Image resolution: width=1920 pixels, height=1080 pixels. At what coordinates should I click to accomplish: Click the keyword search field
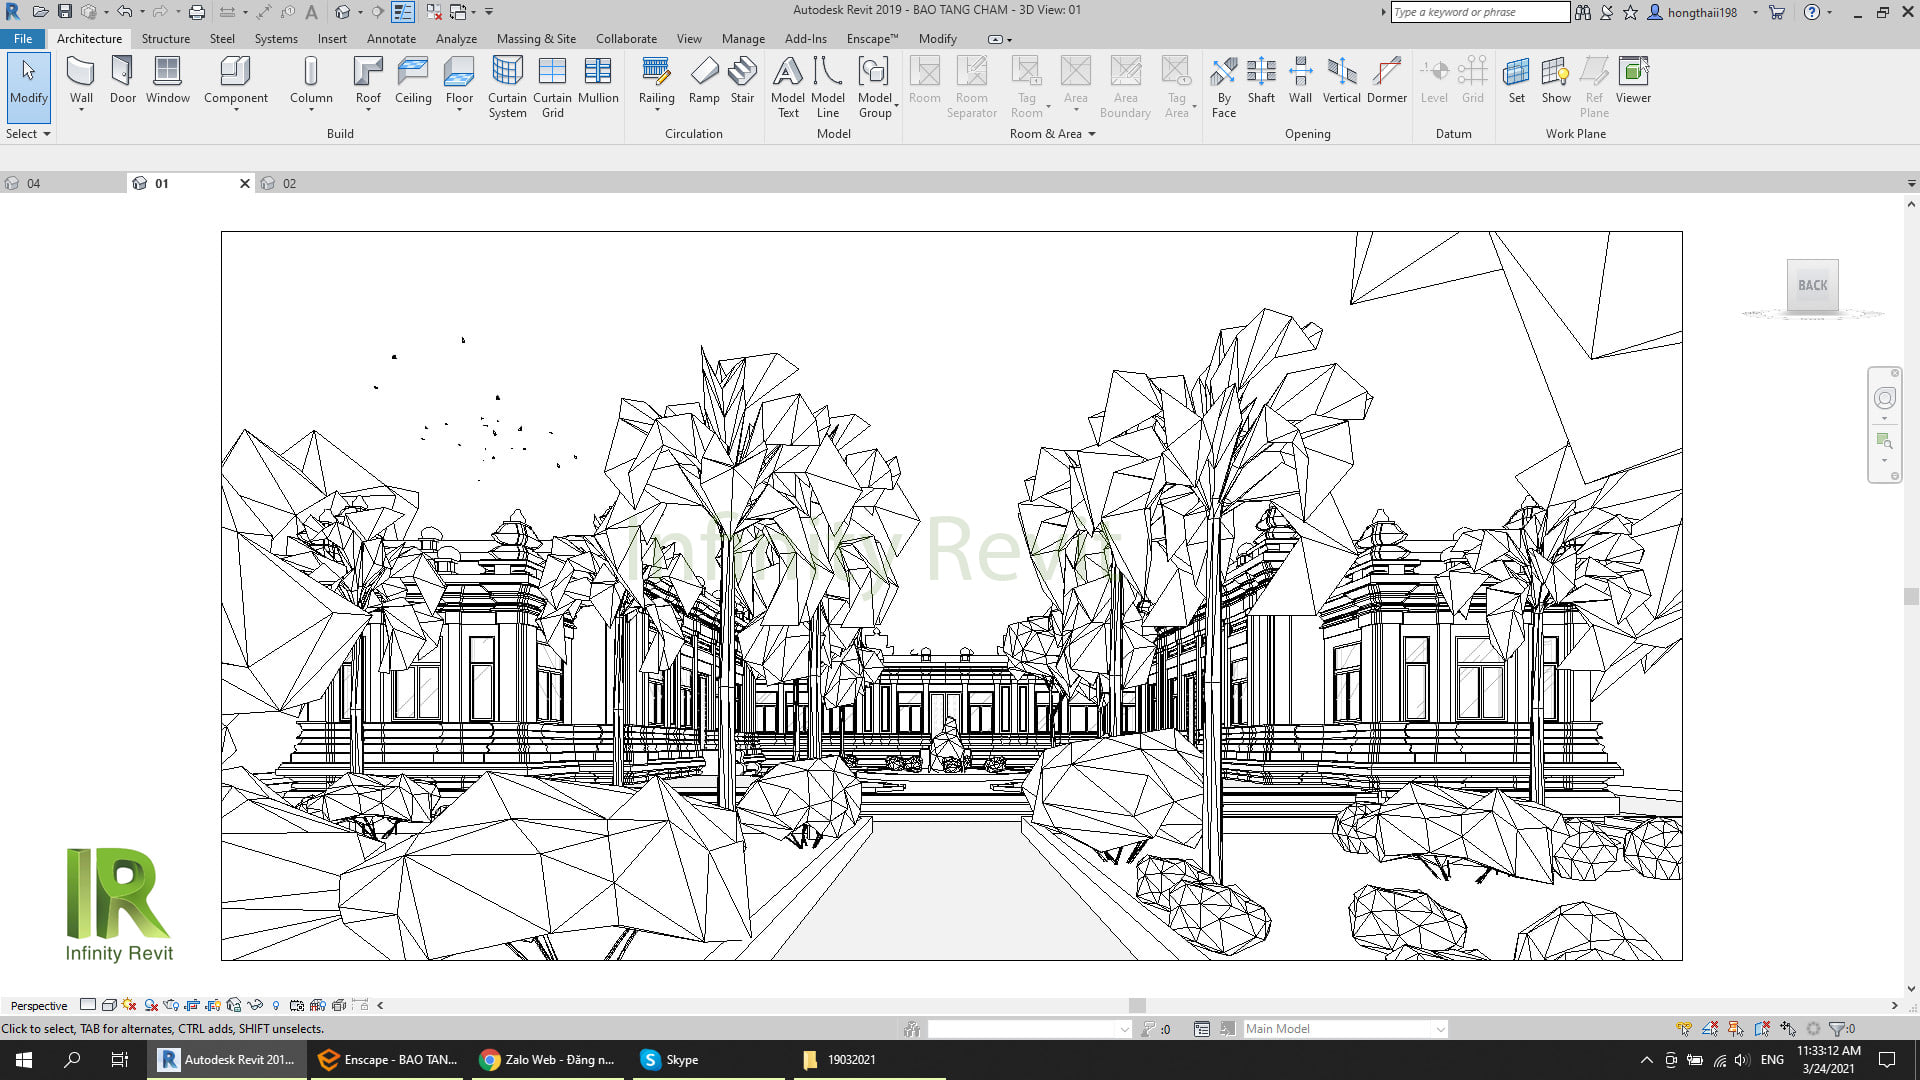(1478, 12)
